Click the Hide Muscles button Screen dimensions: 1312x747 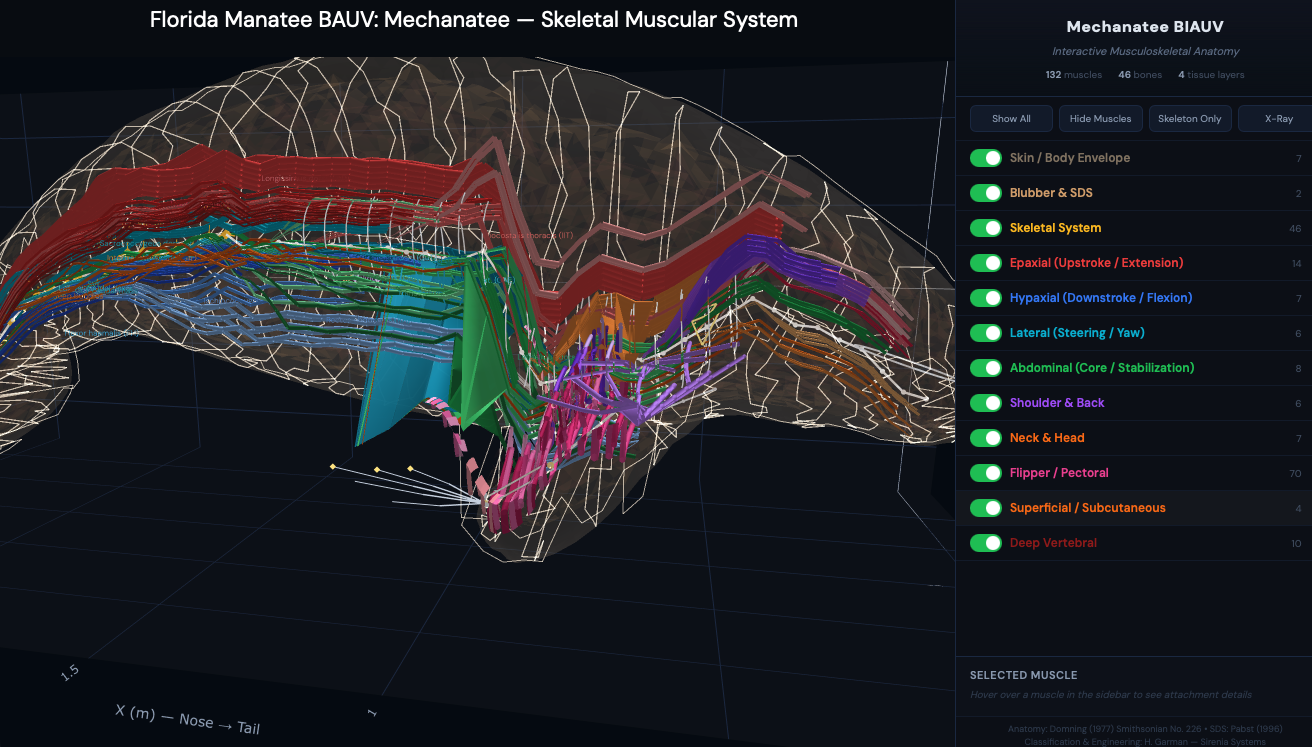click(1100, 118)
